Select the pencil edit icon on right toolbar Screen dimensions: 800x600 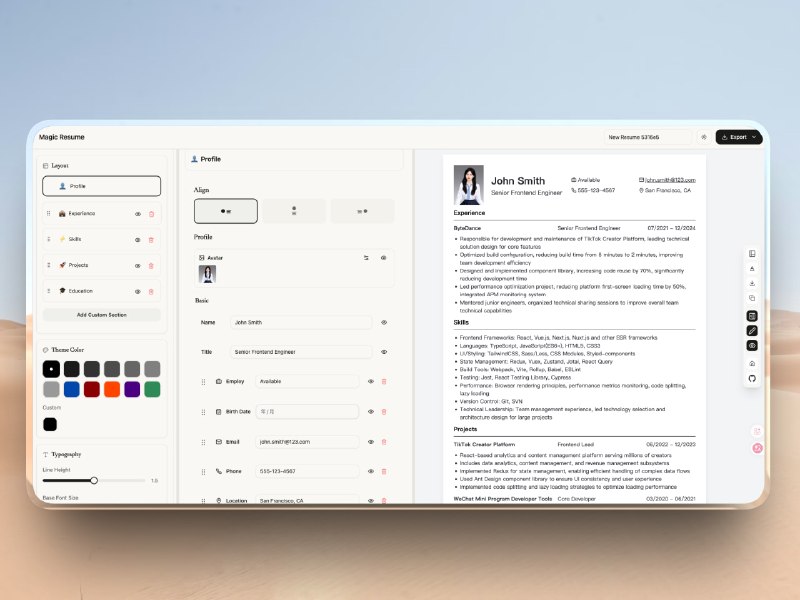[752, 330]
